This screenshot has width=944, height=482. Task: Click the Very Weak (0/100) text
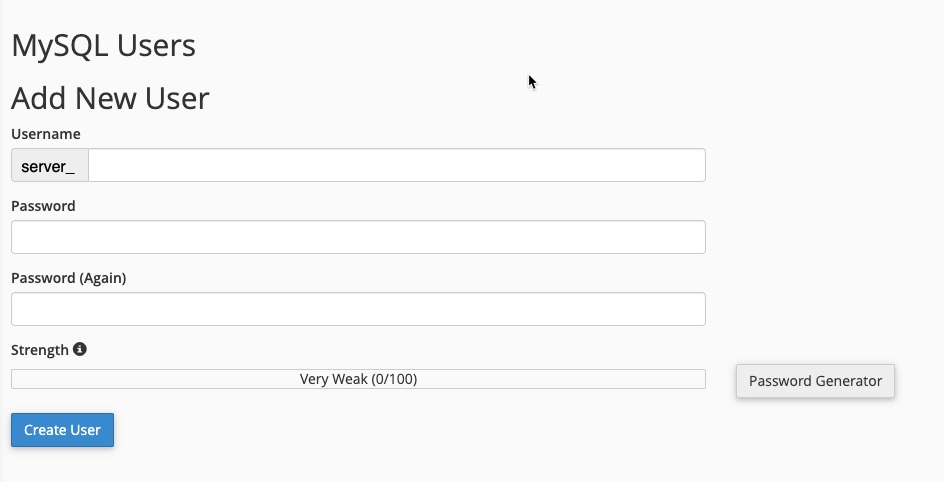(x=358, y=380)
